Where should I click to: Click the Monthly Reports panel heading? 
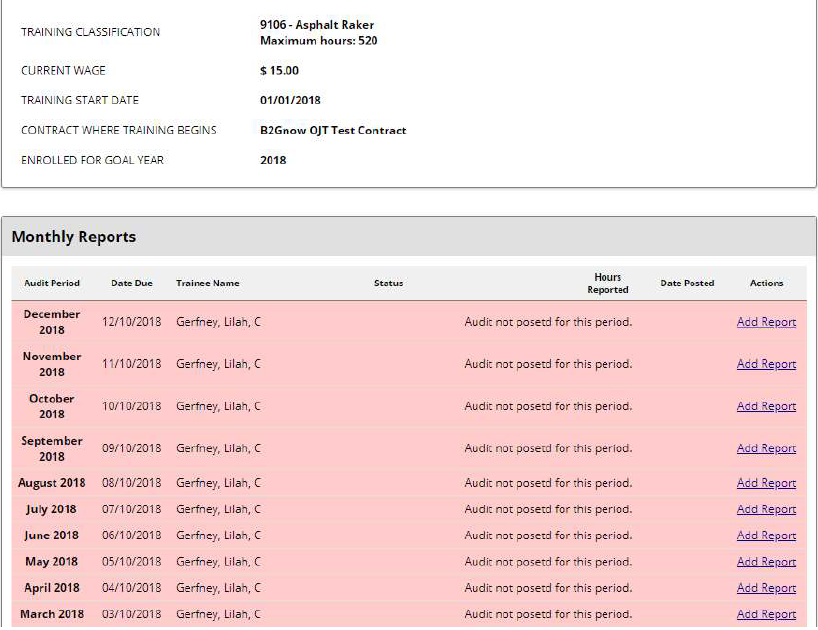click(74, 237)
